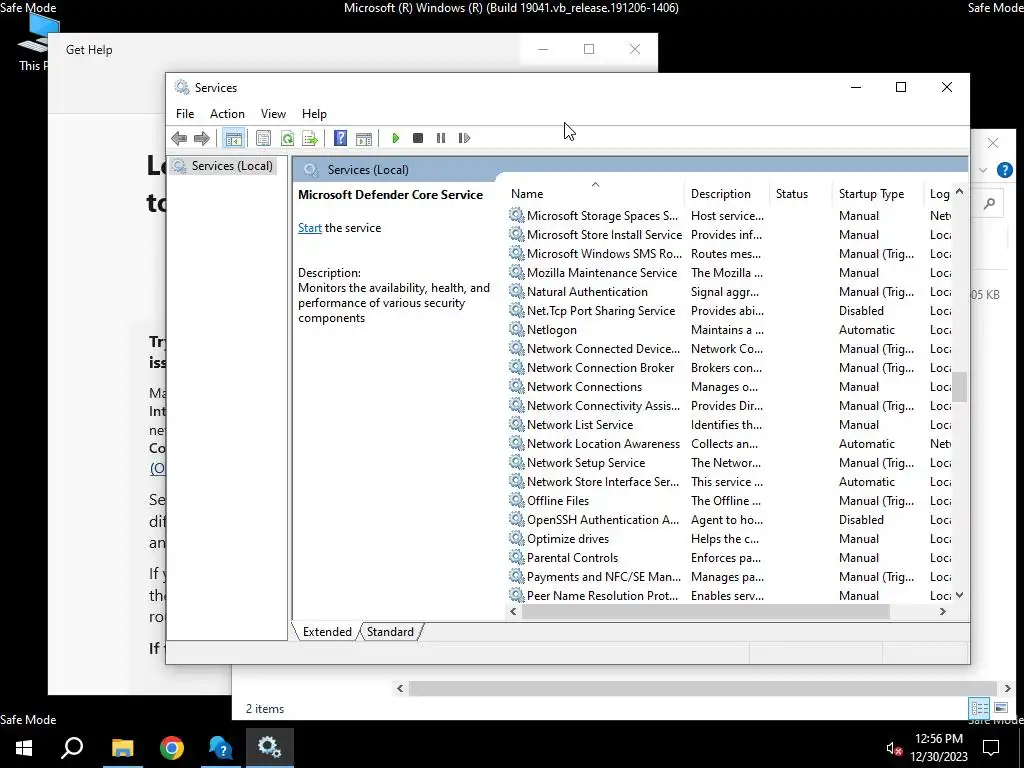
Task: Switch to the Extended tab
Action: tap(327, 632)
